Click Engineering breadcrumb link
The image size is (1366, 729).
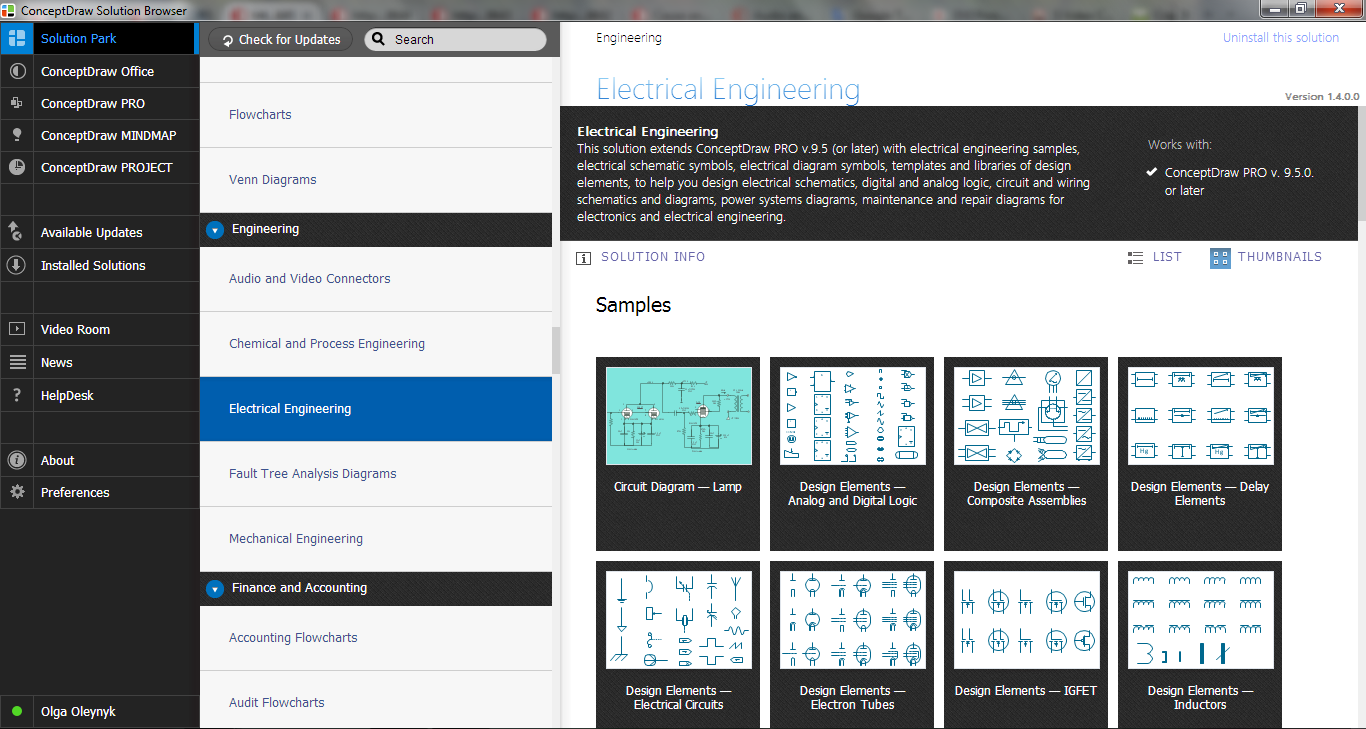(x=629, y=38)
